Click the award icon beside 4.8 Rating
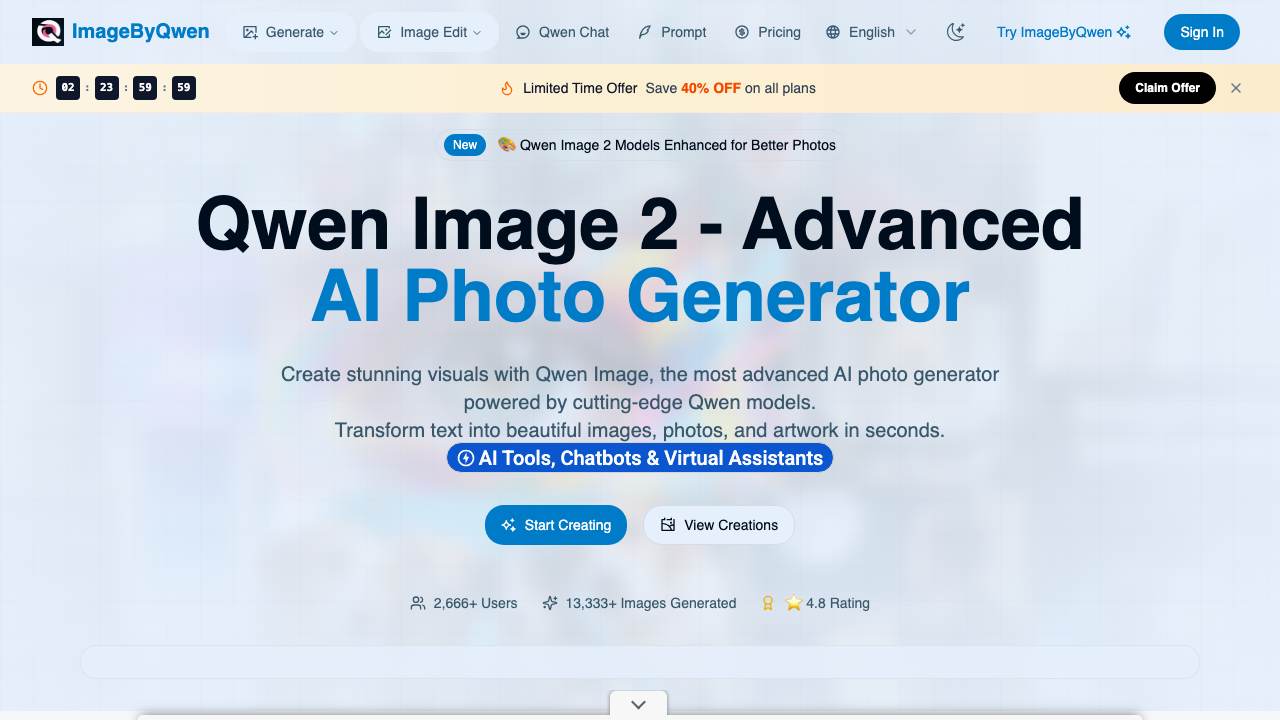This screenshot has height=720, width=1280. 768,603
